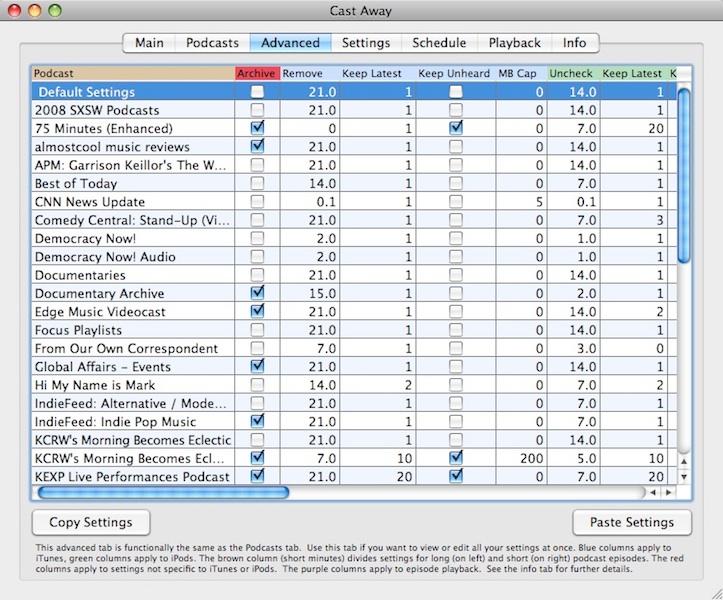Go to the Playback tab
723x600 pixels.
point(514,43)
